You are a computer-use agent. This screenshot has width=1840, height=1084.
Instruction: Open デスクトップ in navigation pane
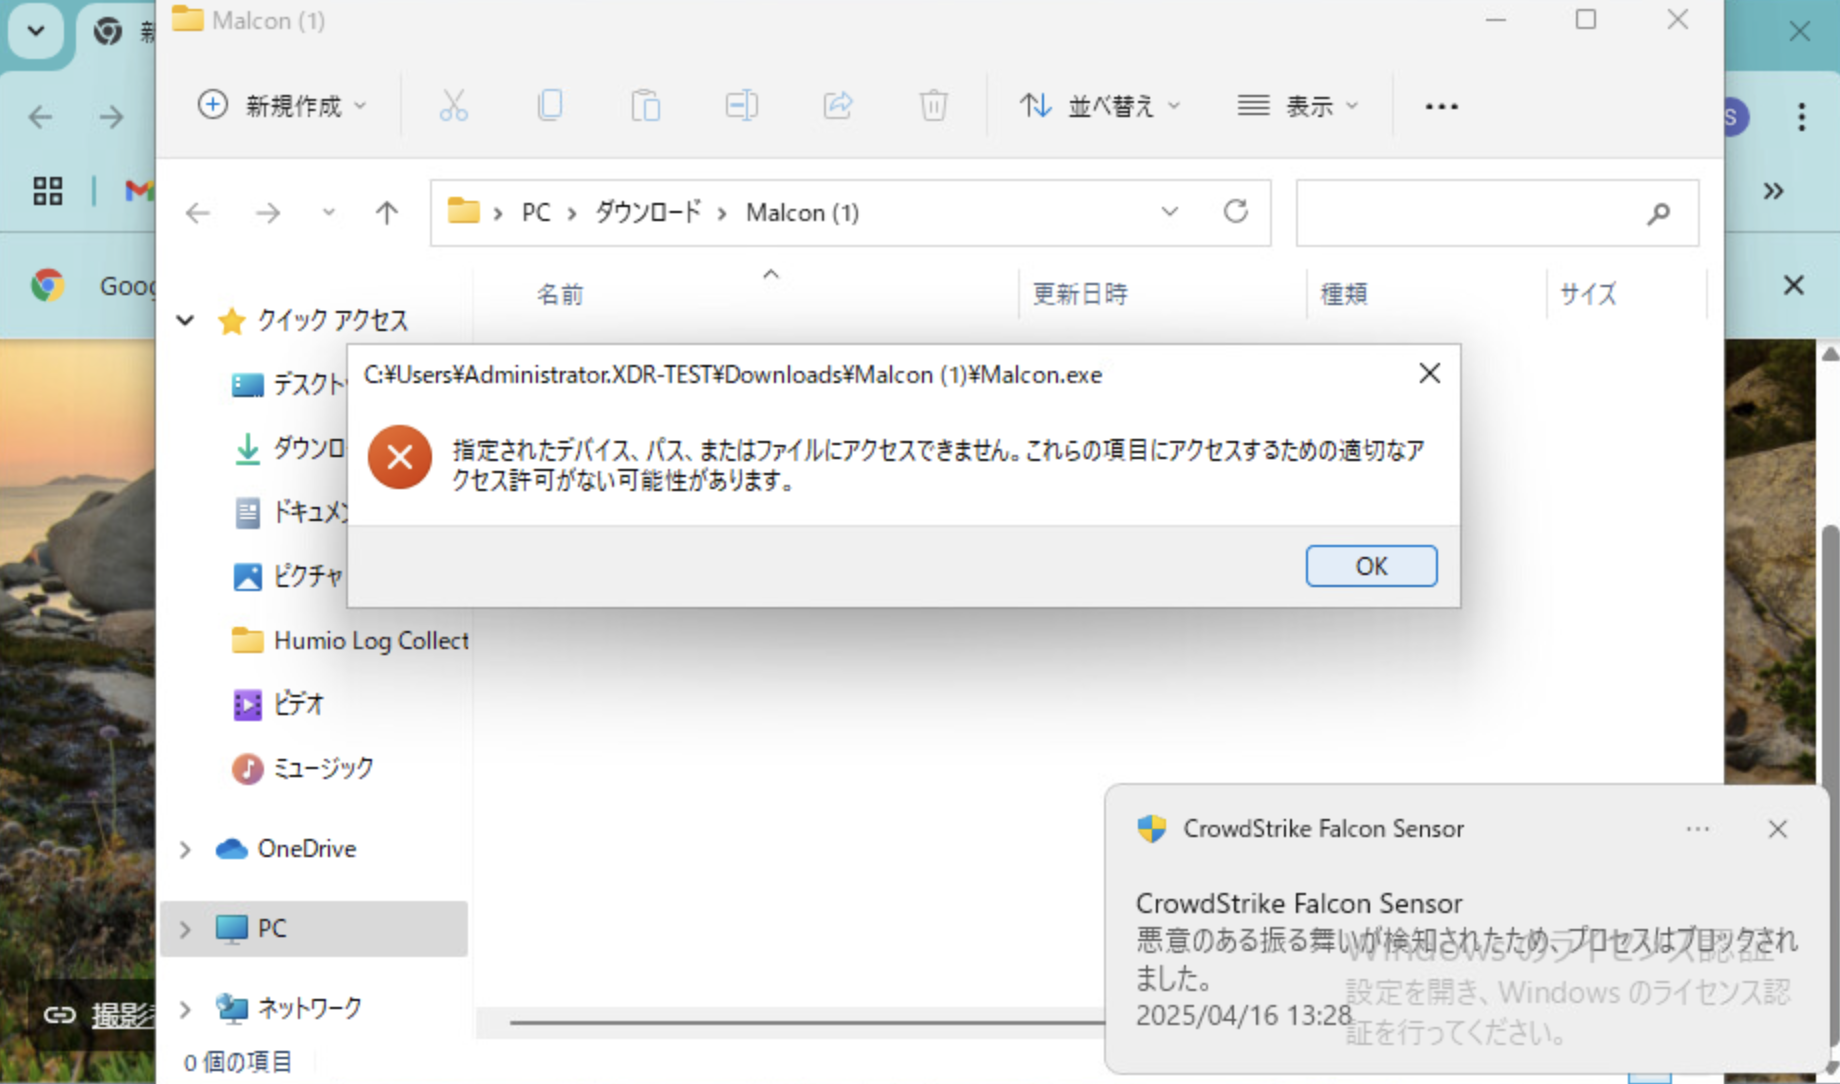(288, 384)
